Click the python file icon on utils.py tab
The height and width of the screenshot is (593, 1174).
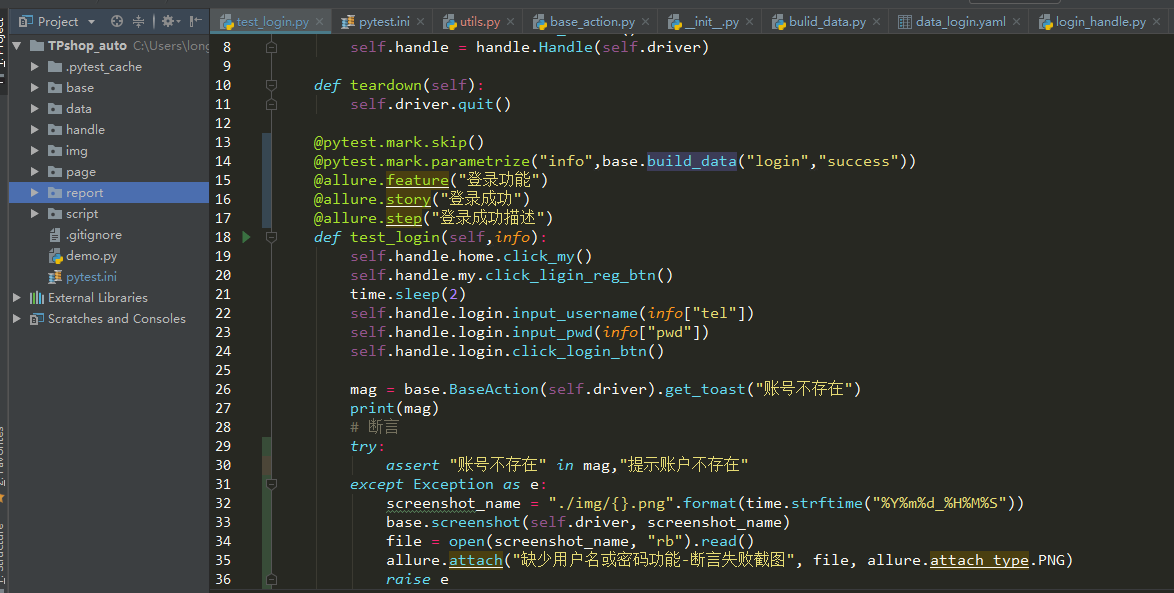click(449, 22)
